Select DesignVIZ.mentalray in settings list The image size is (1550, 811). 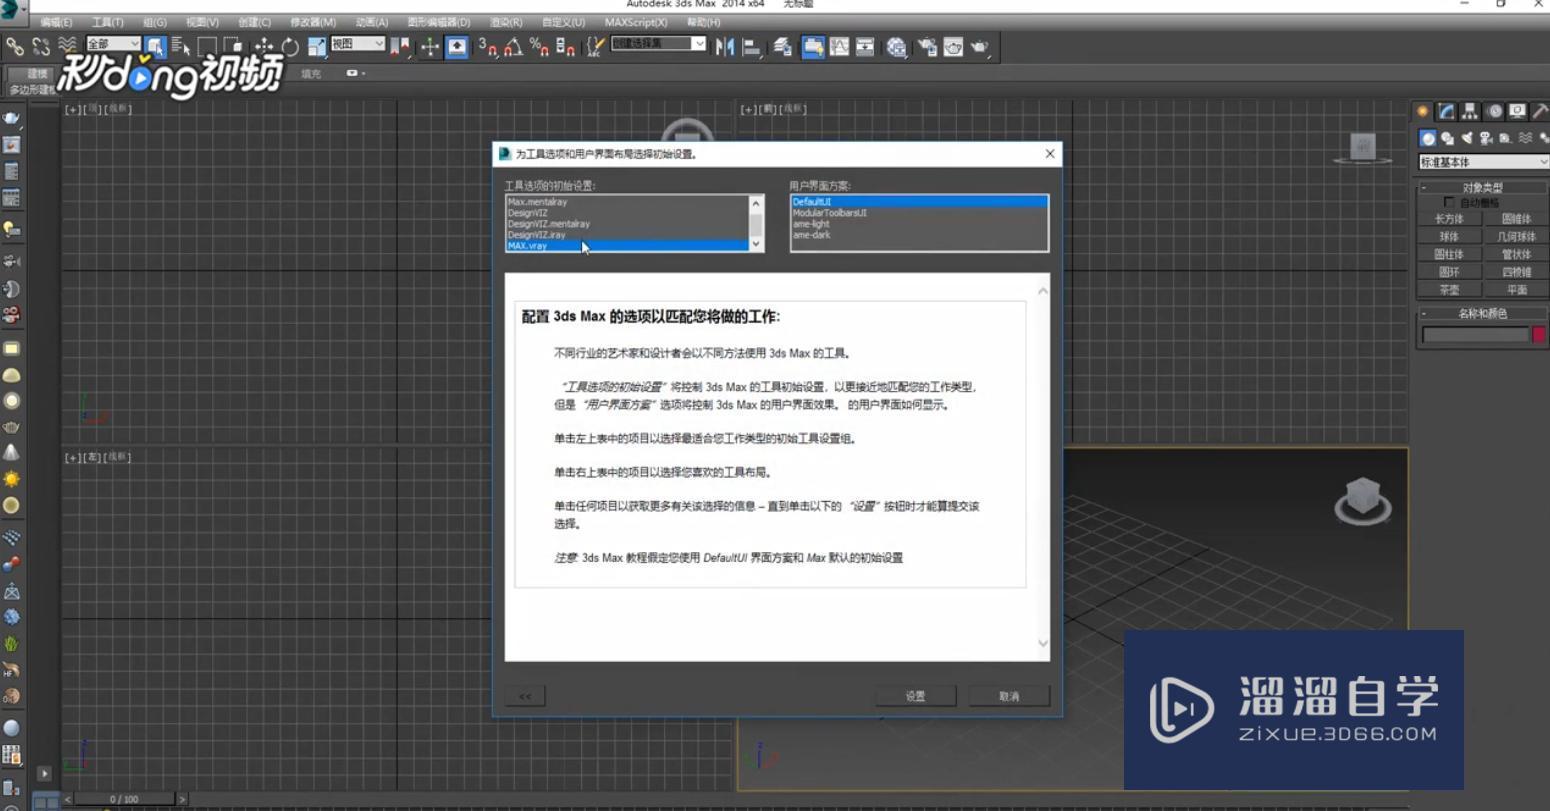pos(627,224)
